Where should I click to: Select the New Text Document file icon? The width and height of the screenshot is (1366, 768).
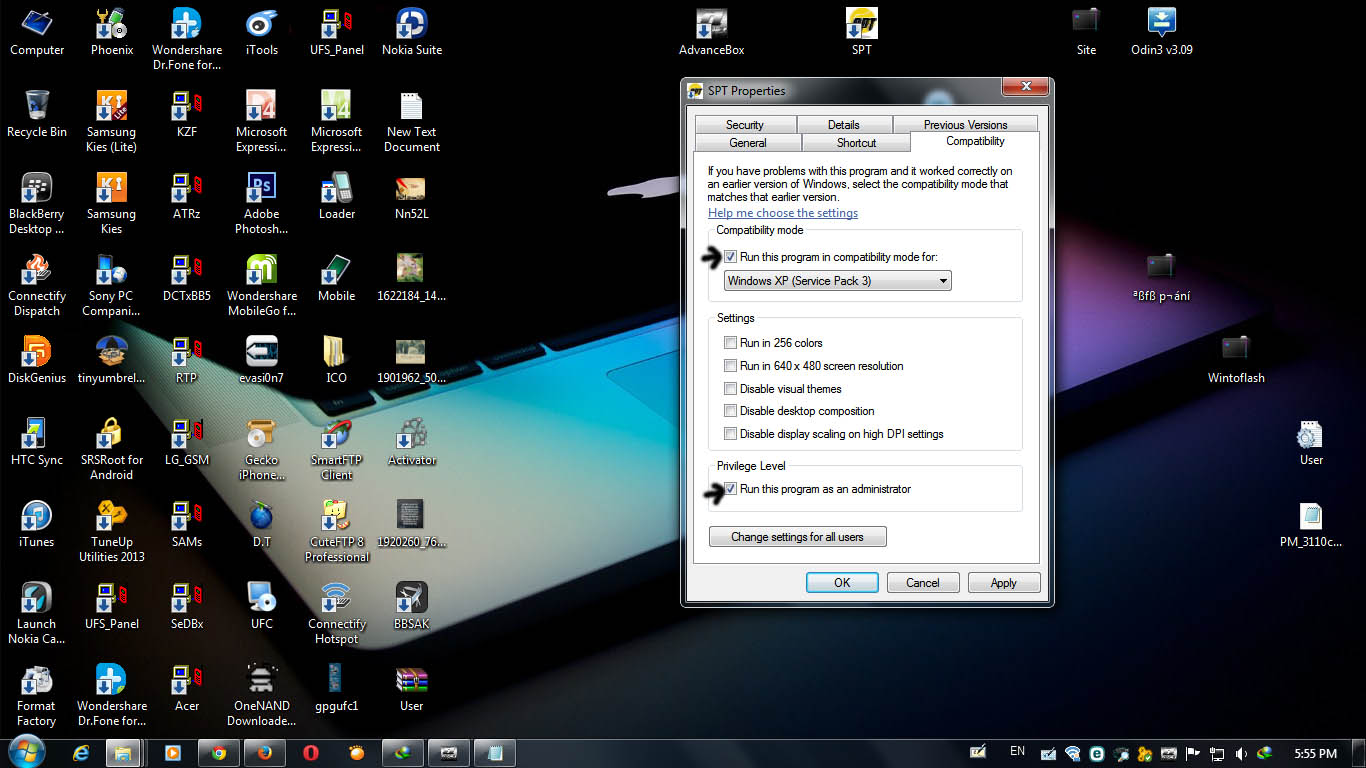pos(412,121)
